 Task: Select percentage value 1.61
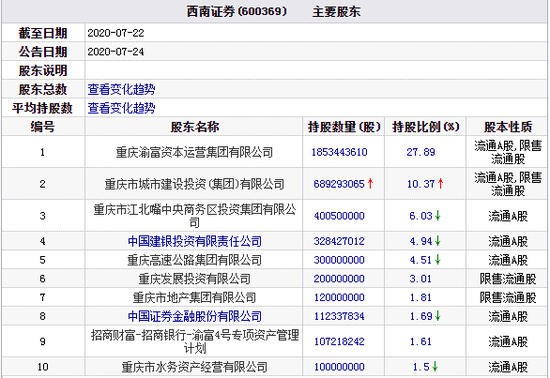[421, 342]
